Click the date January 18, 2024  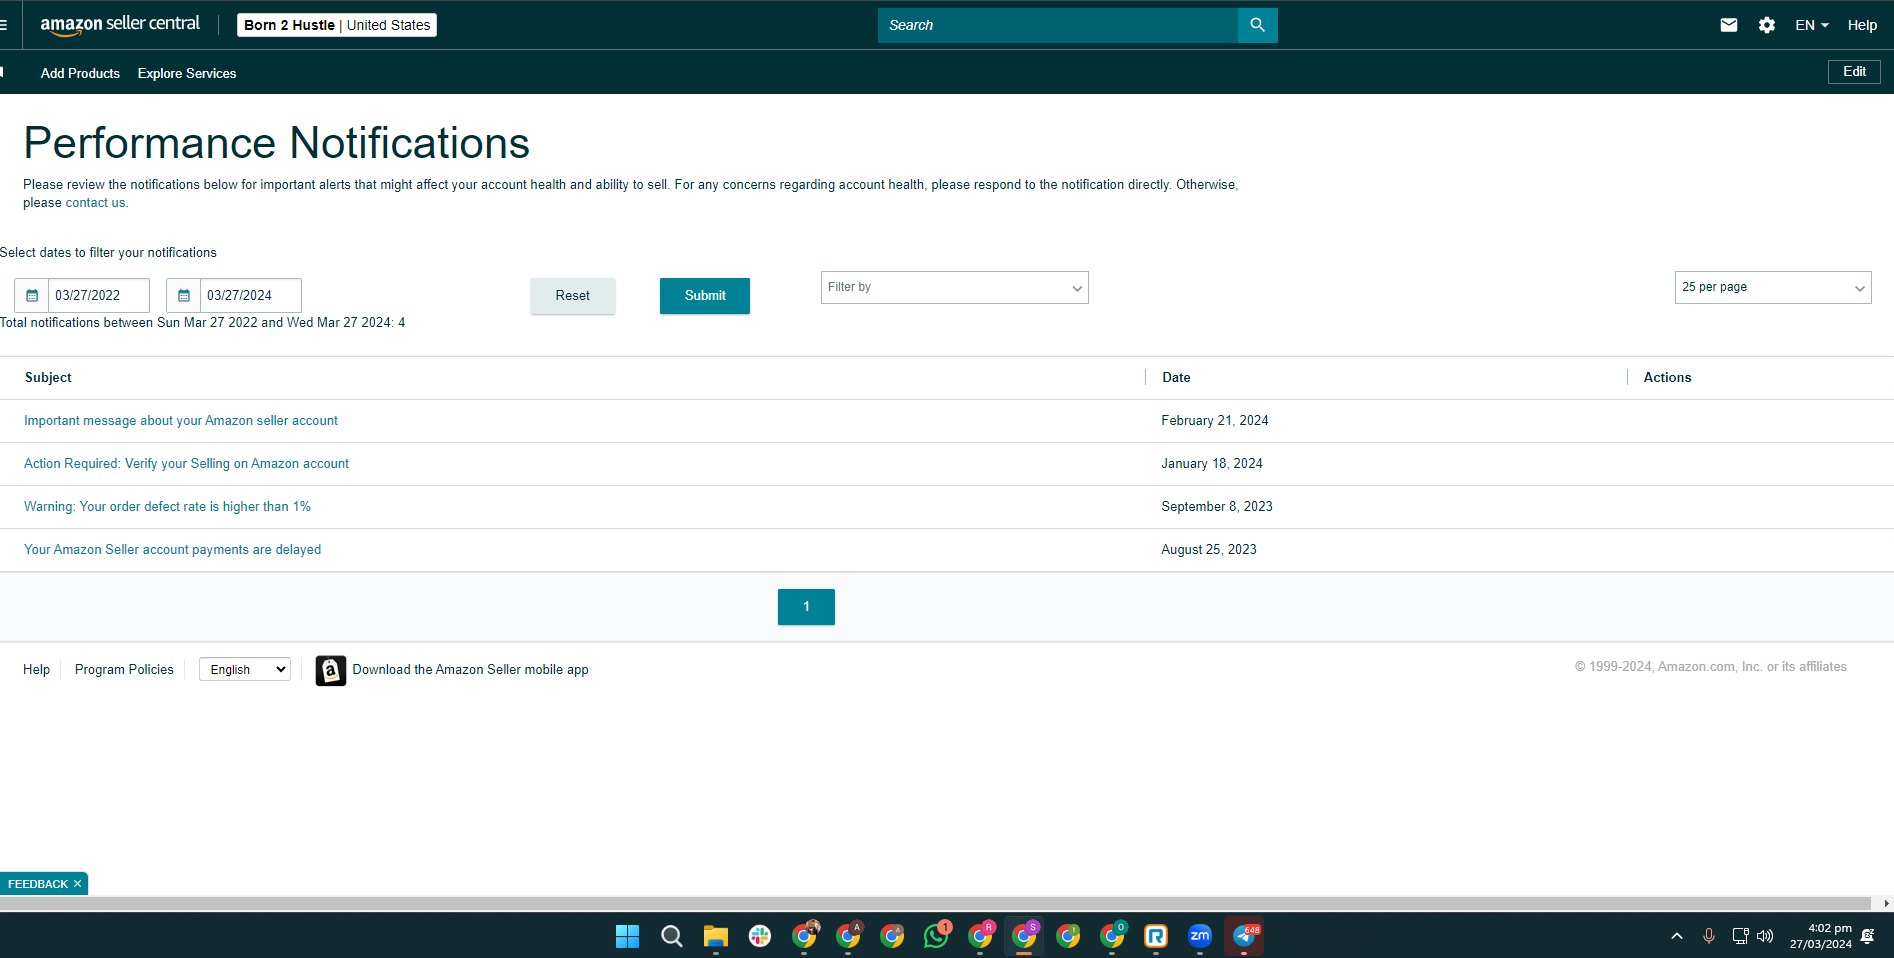point(1212,464)
